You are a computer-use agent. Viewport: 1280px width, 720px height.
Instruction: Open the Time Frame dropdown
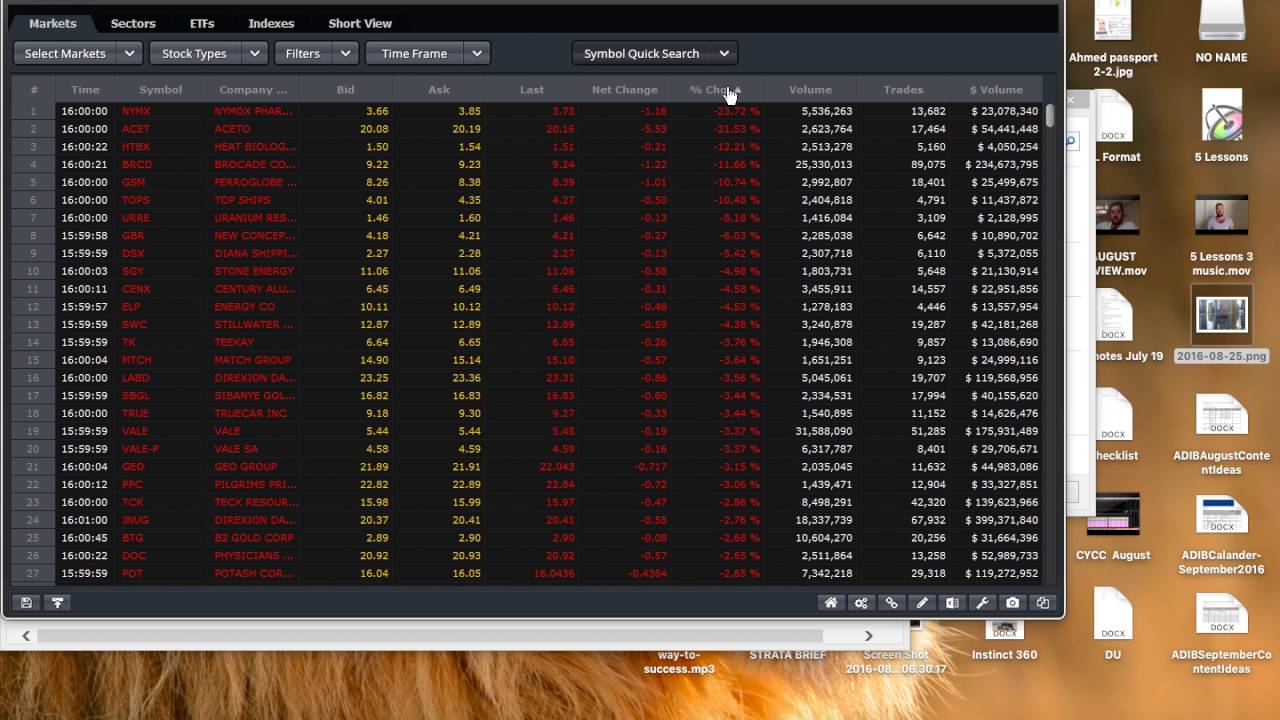click(426, 53)
